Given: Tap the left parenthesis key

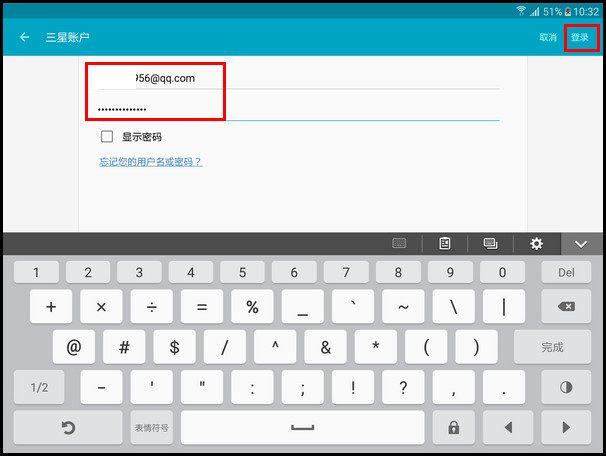Looking at the screenshot, I should (x=426, y=347).
